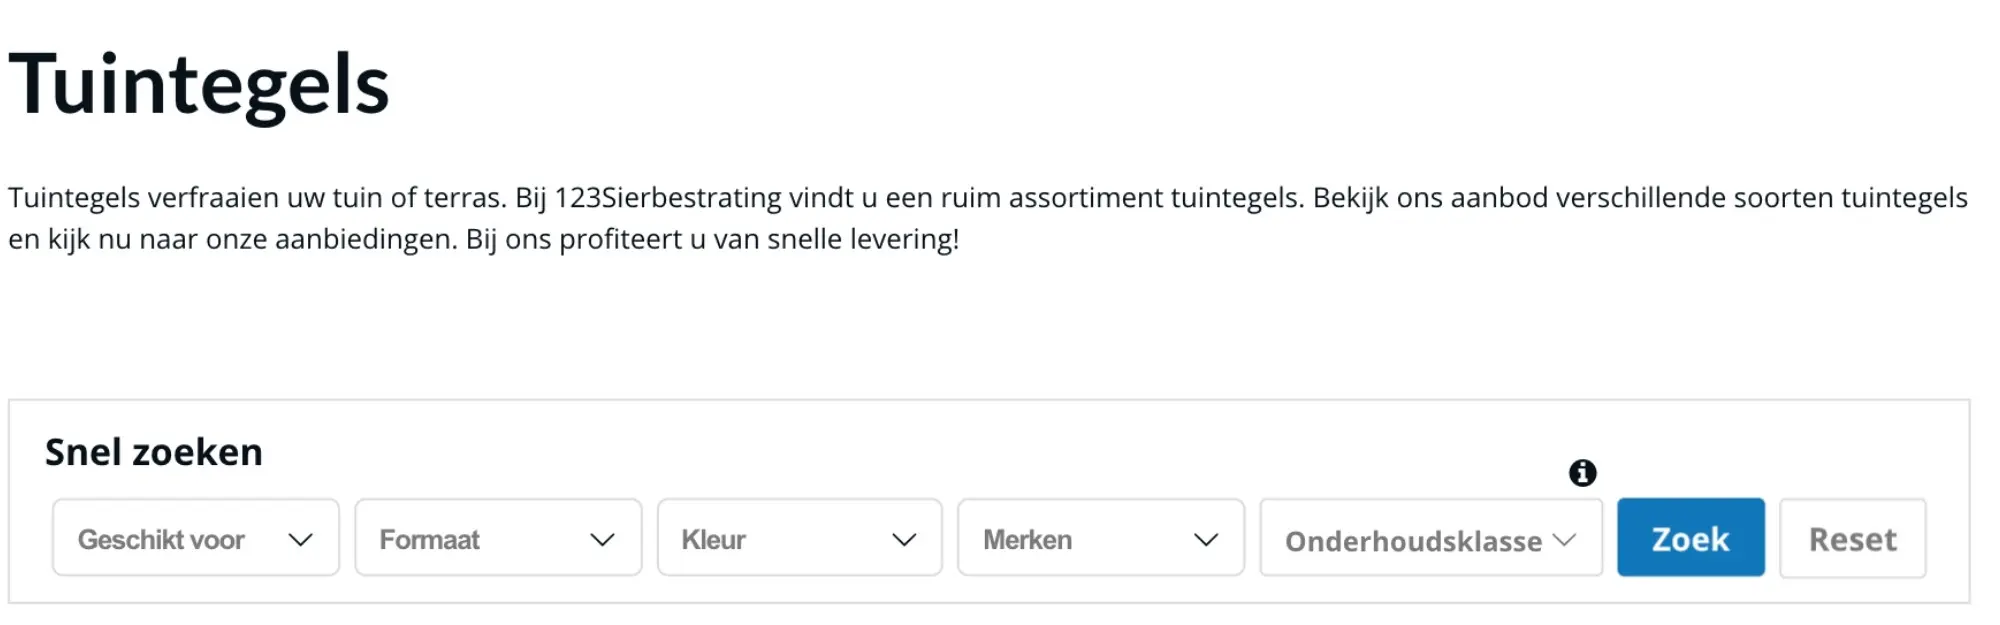Expand the chevron next to Merken
Screen dimensions: 2000x625
pyautogui.click(x=1207, y=540)
